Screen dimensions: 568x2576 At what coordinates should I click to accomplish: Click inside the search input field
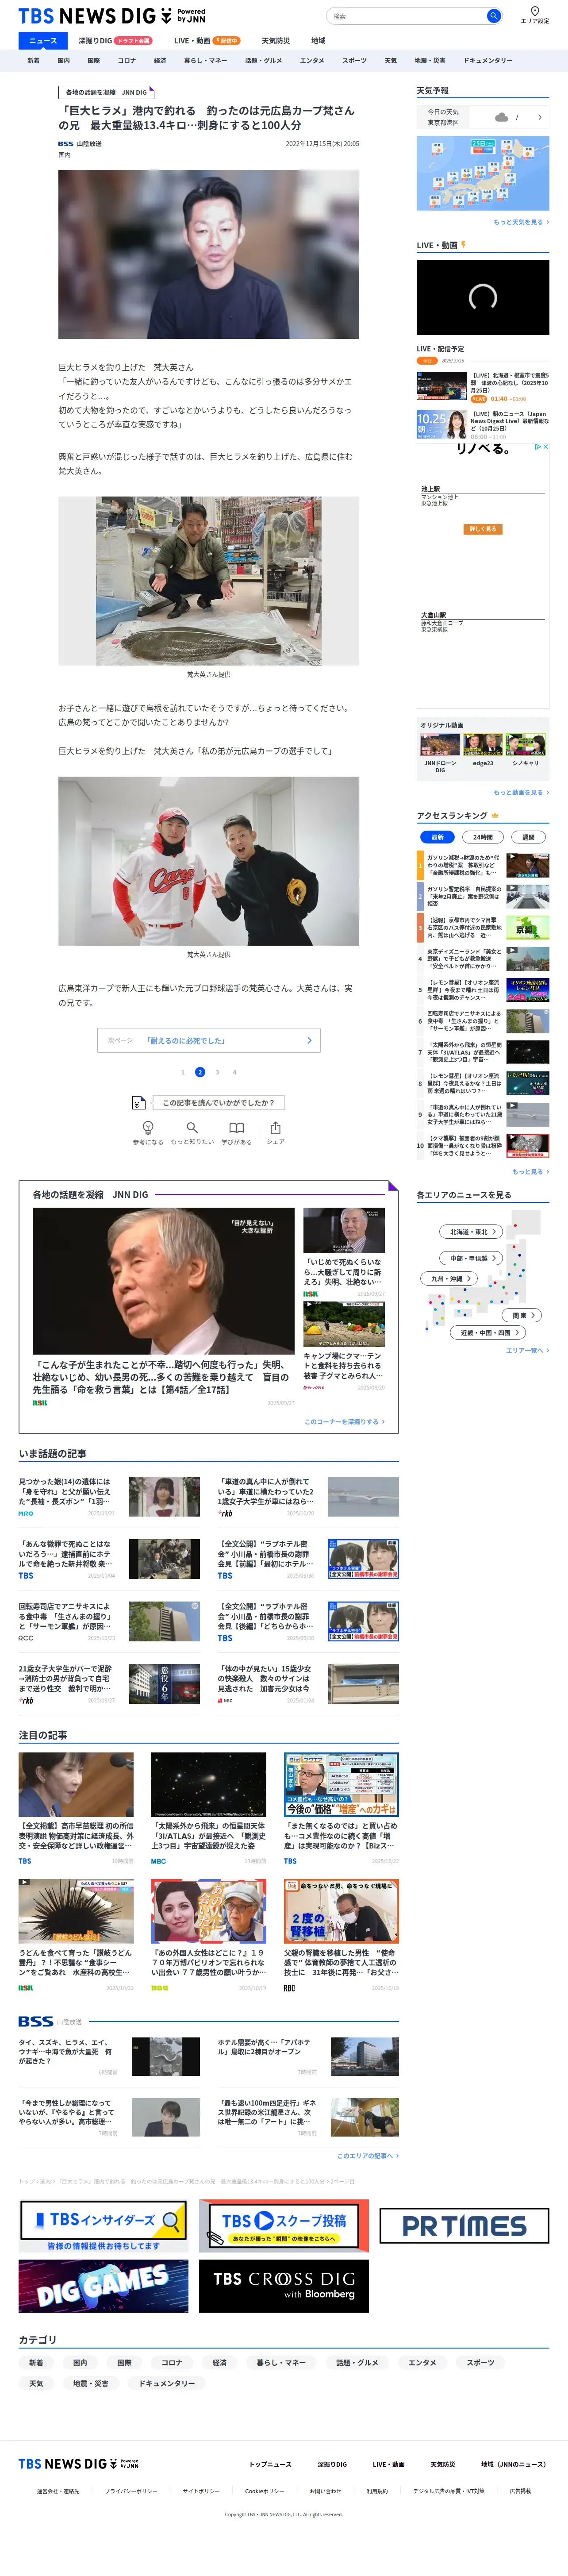click(x=406, y=16)
